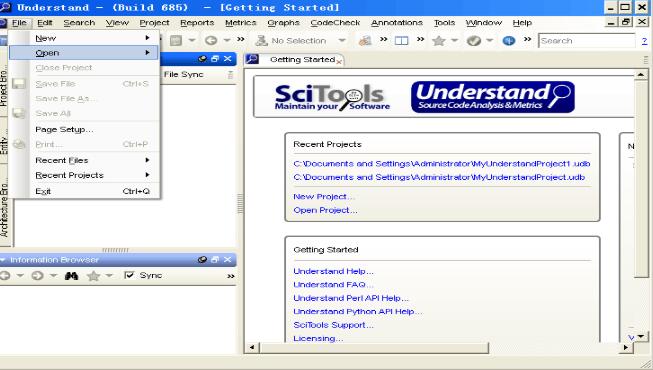Open the CodeCheck menu in menu bar
This screenshot has width=653, height=370.
point(335,23)
